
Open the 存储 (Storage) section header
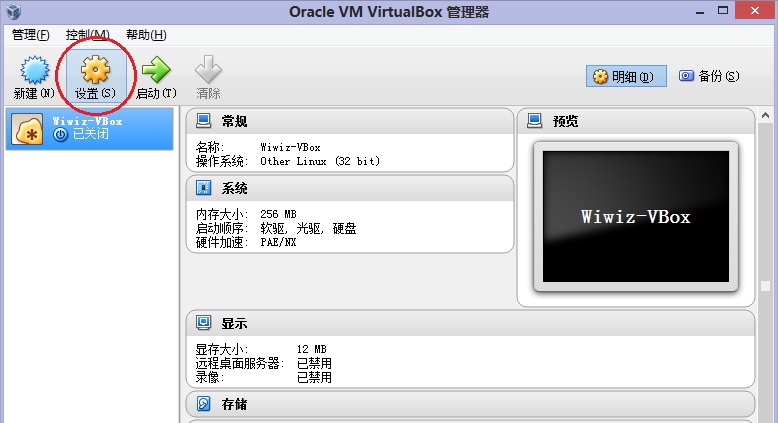470,404
